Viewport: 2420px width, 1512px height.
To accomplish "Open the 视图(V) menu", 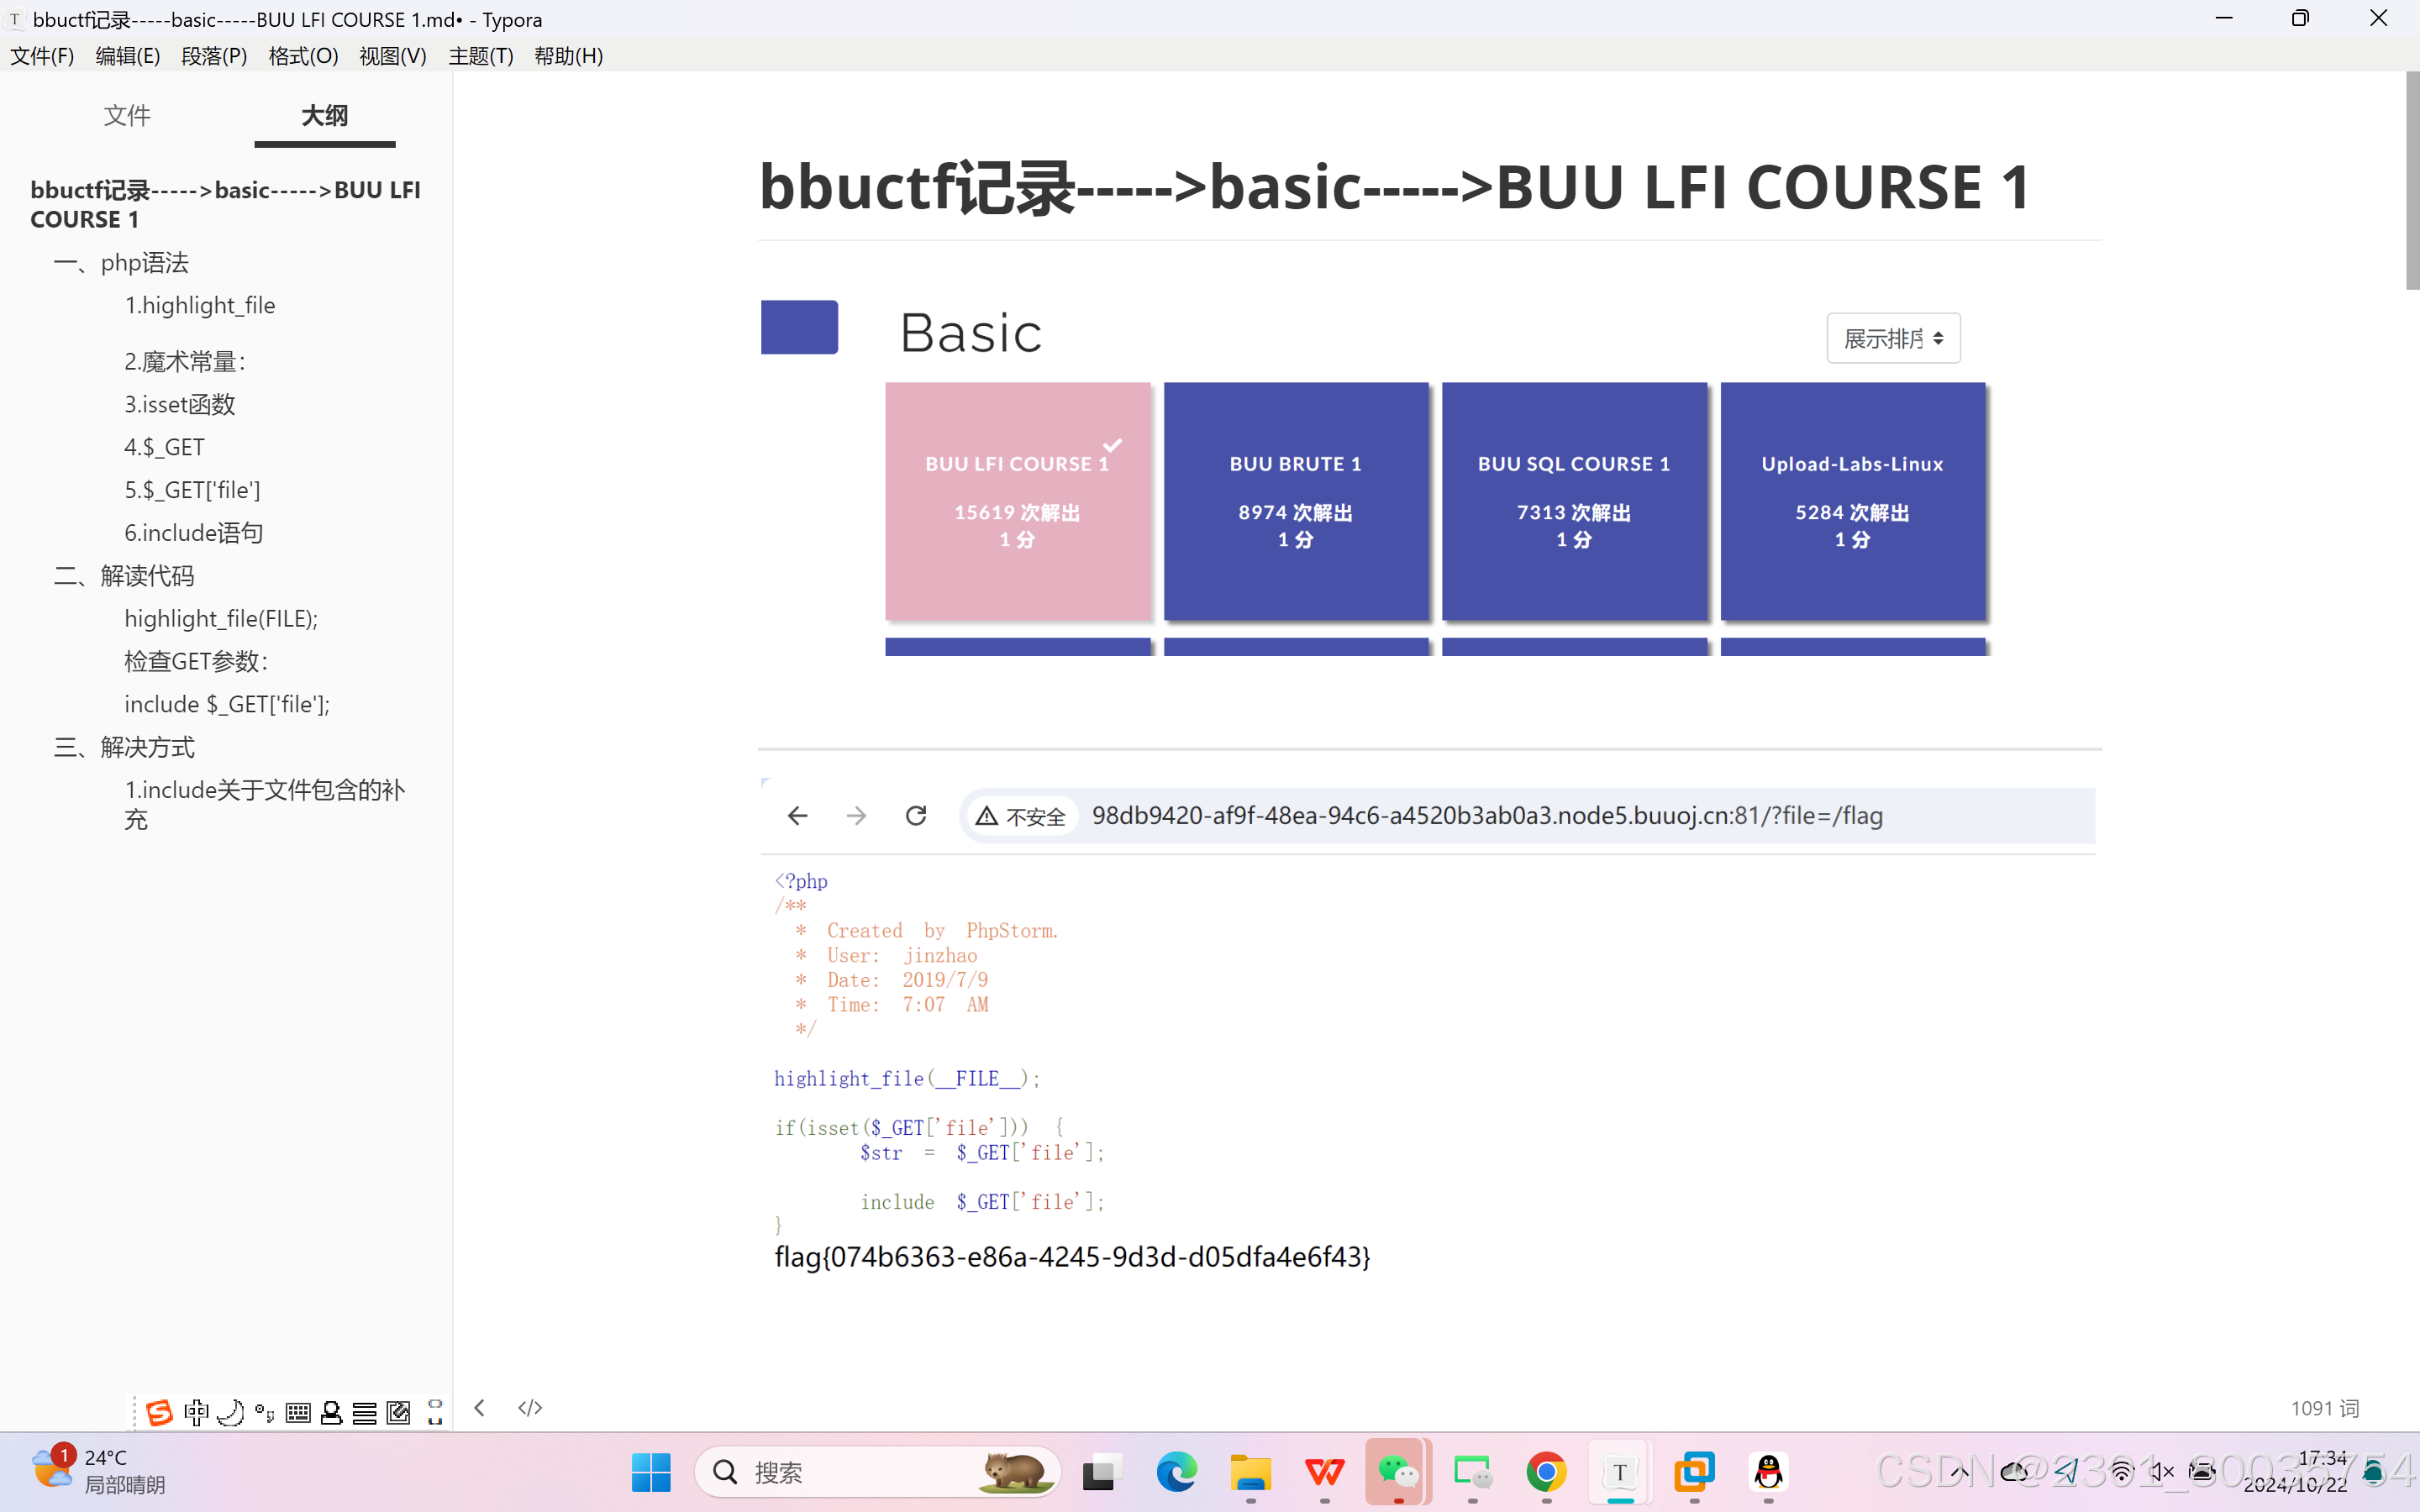I will click(x=392, y=56).
